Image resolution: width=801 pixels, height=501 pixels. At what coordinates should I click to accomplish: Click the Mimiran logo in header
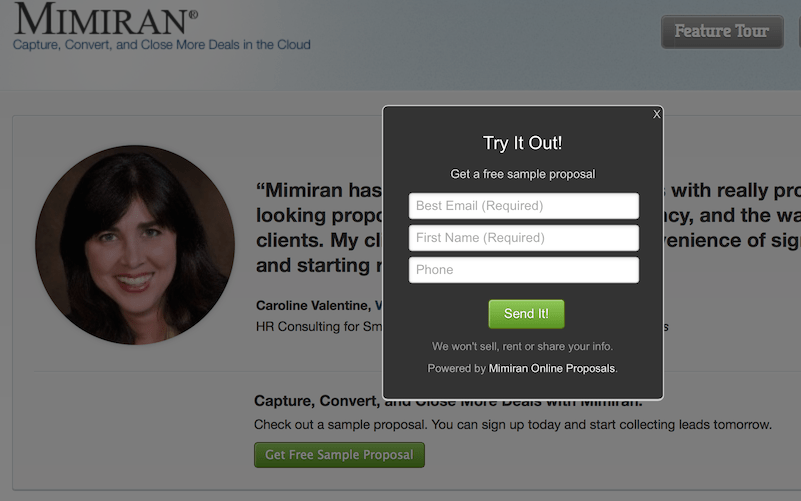tap(105, 19)
